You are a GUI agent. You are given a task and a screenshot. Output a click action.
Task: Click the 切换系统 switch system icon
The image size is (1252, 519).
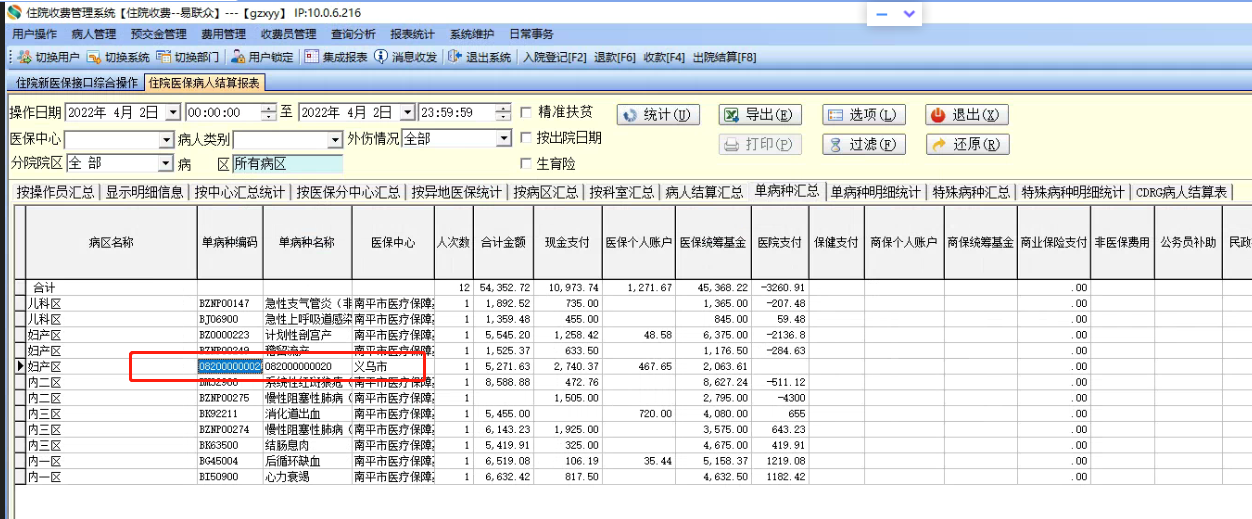click(94, 57)
